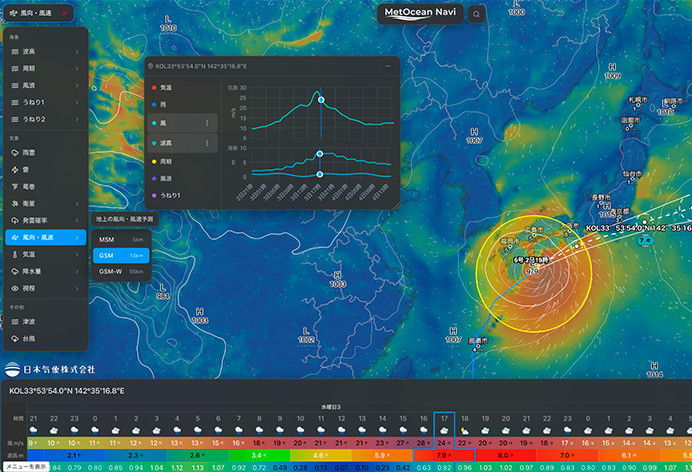This screenshot has width=692, height=472.
Task: Select the MSM 5km model
Action: click(x=121, y=240)
